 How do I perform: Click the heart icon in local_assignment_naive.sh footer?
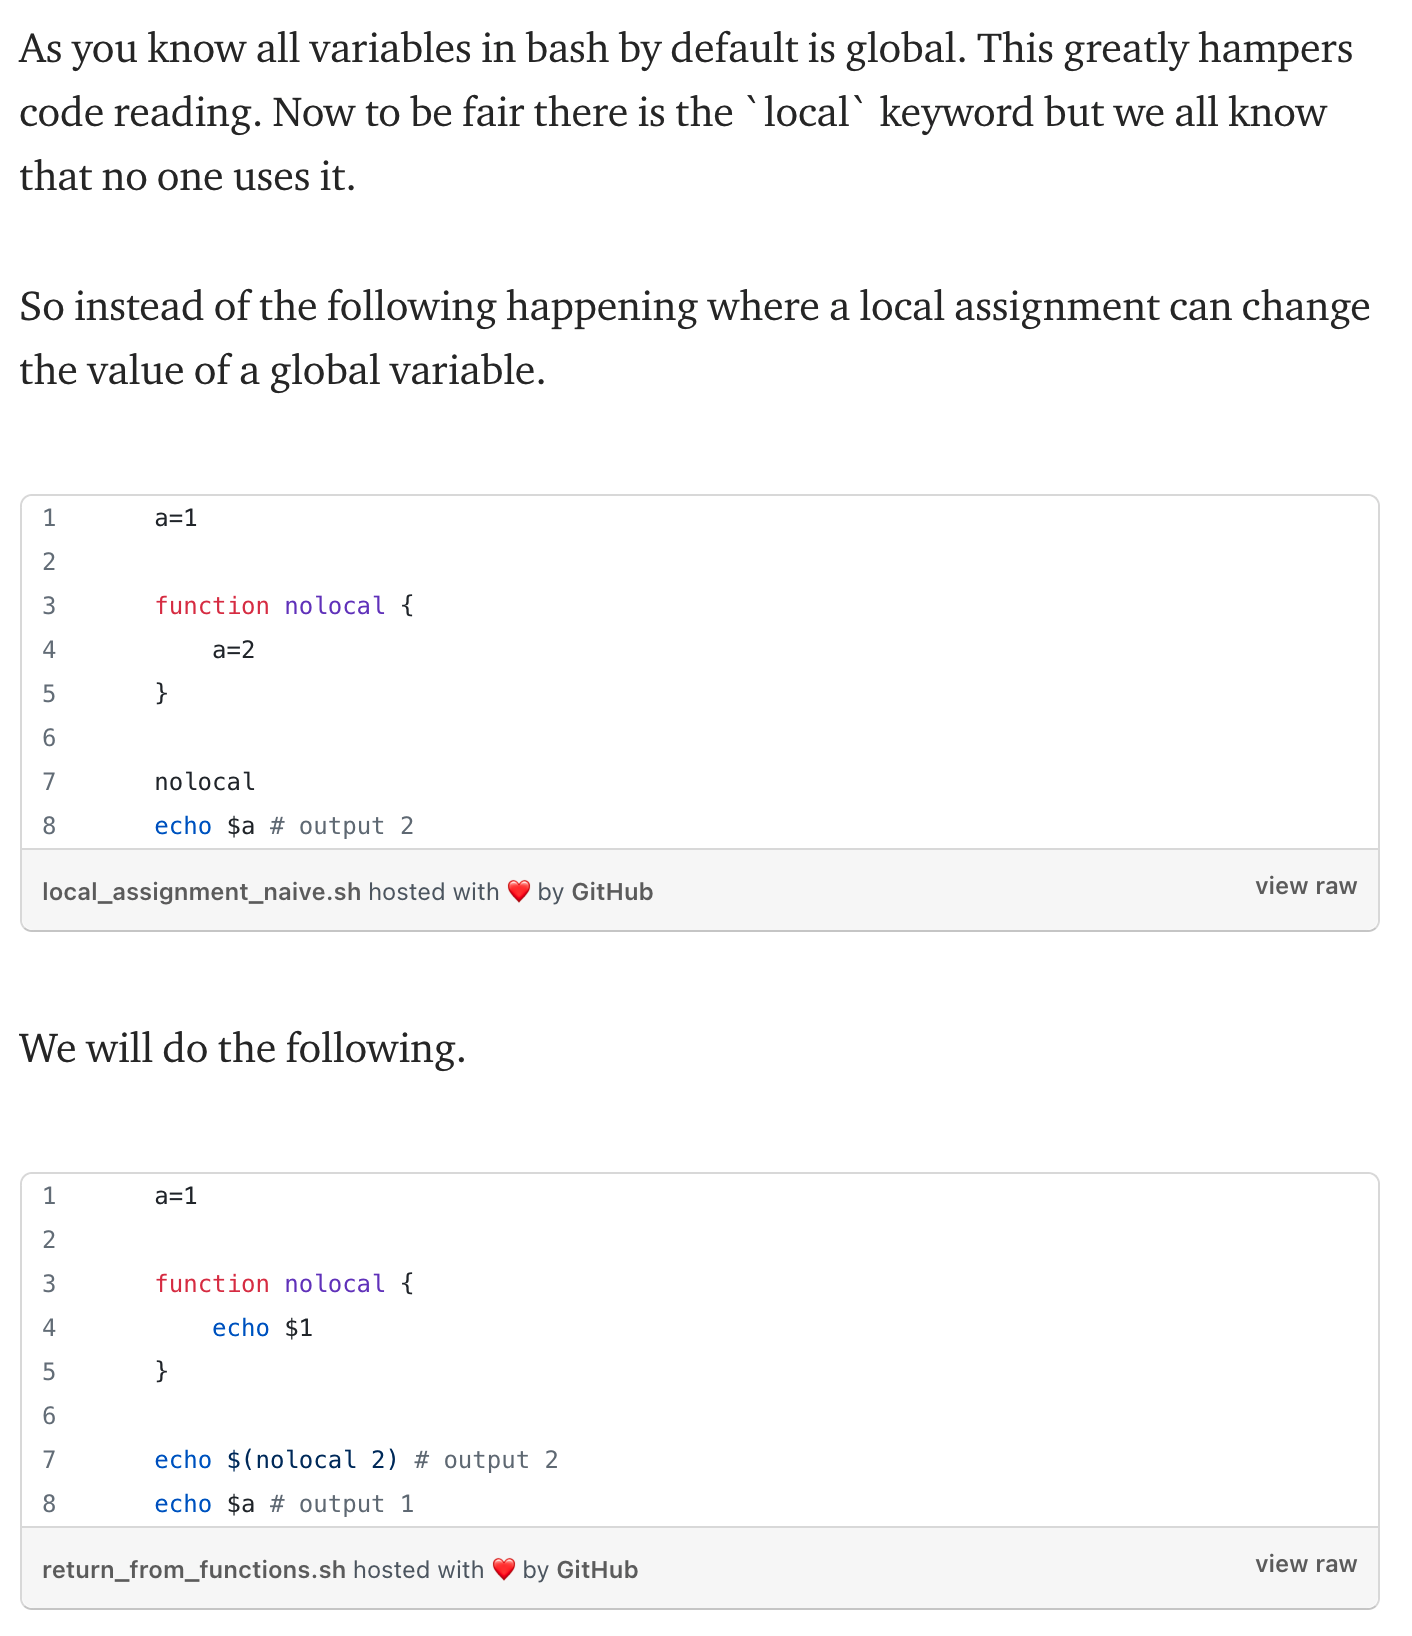pos(518,891)
